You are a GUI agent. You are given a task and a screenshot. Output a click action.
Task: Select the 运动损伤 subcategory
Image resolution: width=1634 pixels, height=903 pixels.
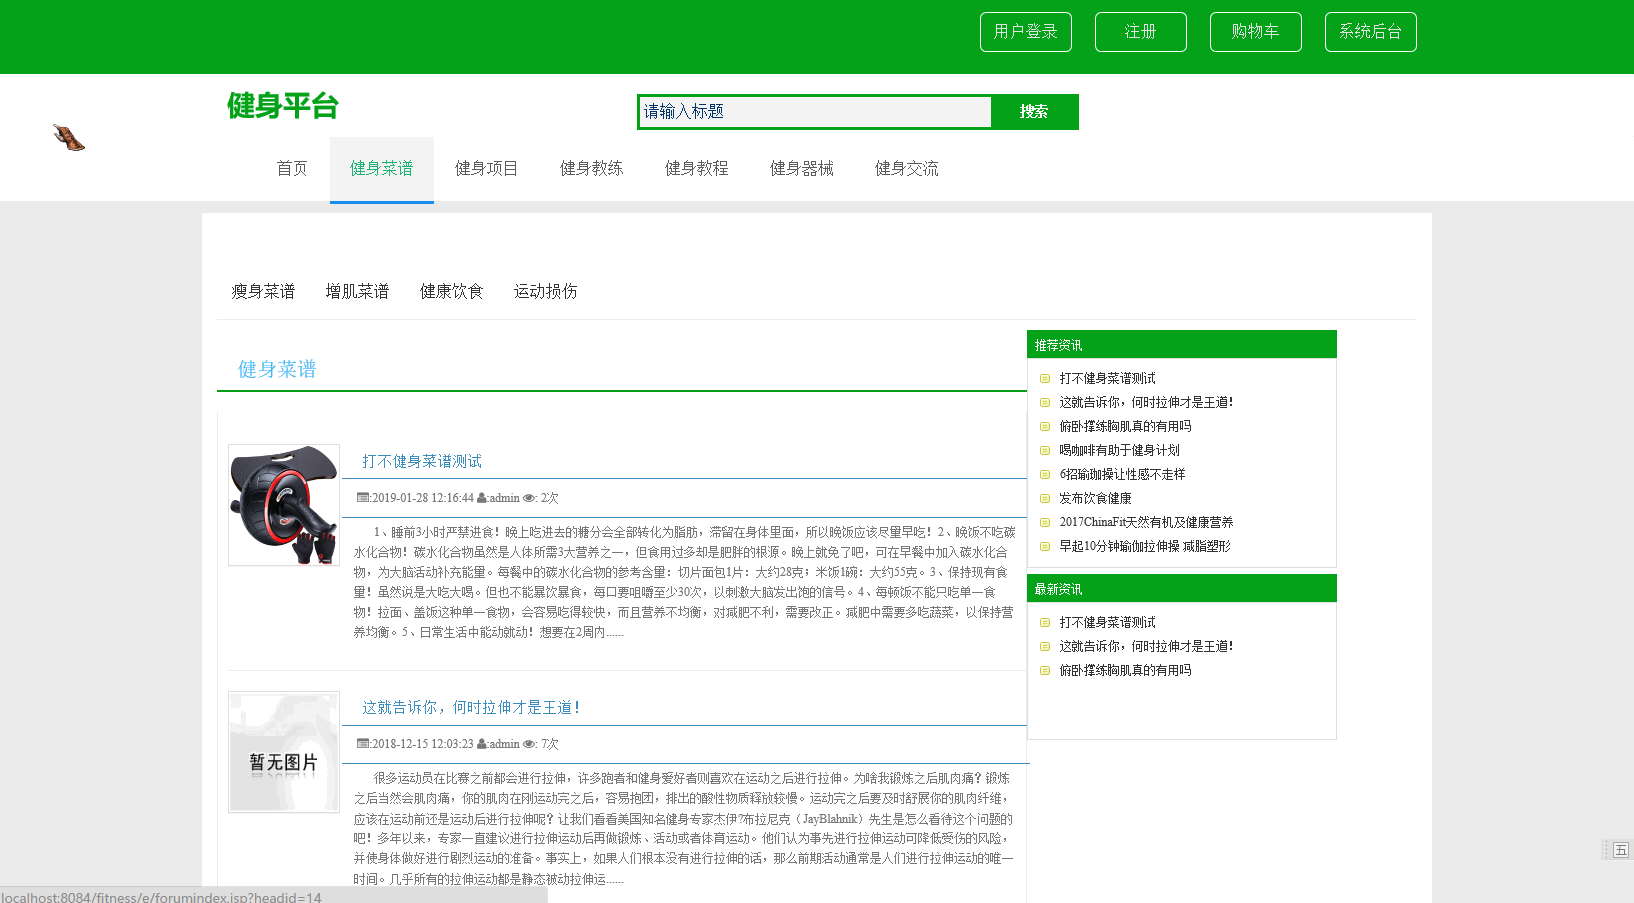[x=546, y=291]
